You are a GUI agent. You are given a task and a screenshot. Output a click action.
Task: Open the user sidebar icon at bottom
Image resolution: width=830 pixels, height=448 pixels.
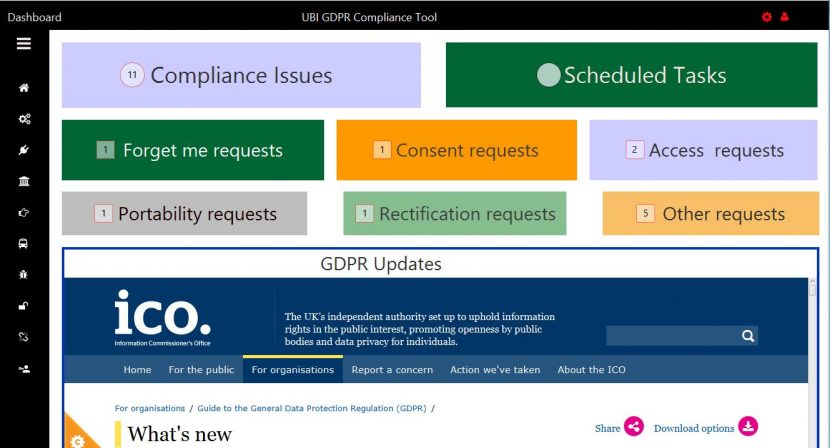point(24,369)
